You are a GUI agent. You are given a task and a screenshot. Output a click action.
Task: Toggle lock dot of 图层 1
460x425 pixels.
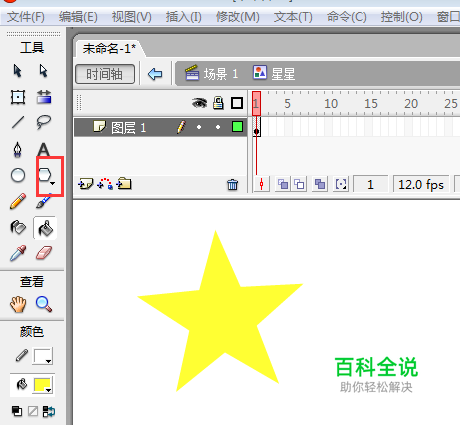tap(218, 127)
